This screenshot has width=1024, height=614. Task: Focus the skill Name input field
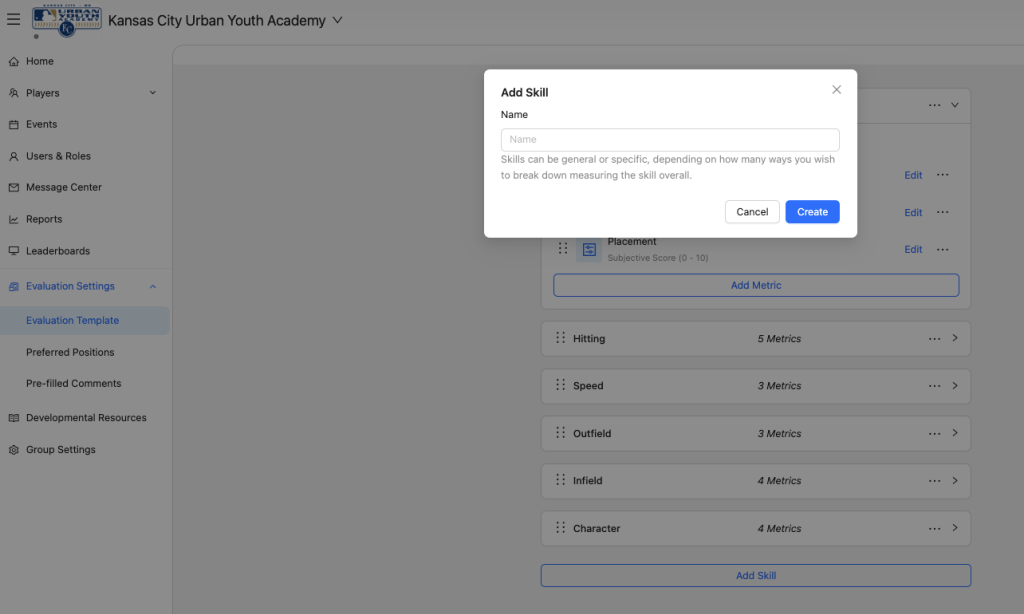pyautogui.click(x=670, y=140)
